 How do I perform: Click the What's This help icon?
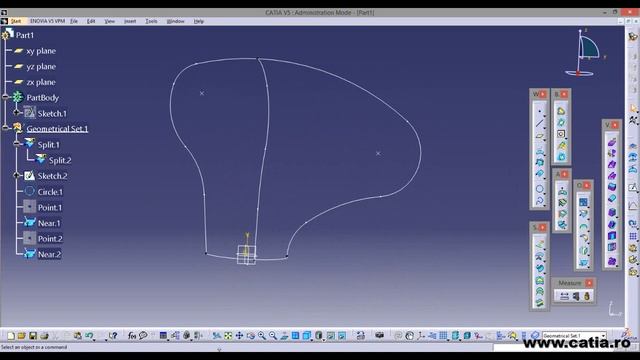tap(113, 336)
